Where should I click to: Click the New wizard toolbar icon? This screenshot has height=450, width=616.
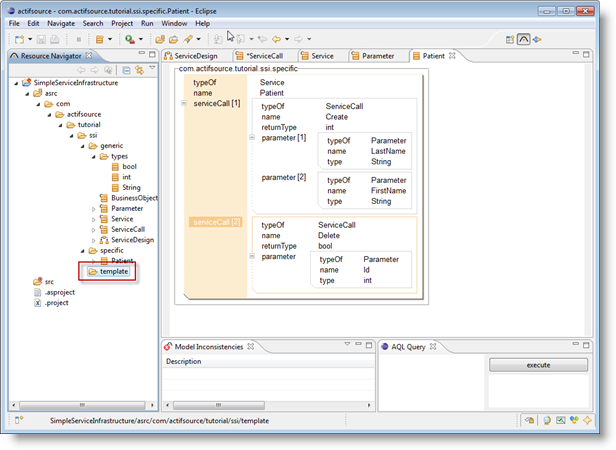point(19,39)
